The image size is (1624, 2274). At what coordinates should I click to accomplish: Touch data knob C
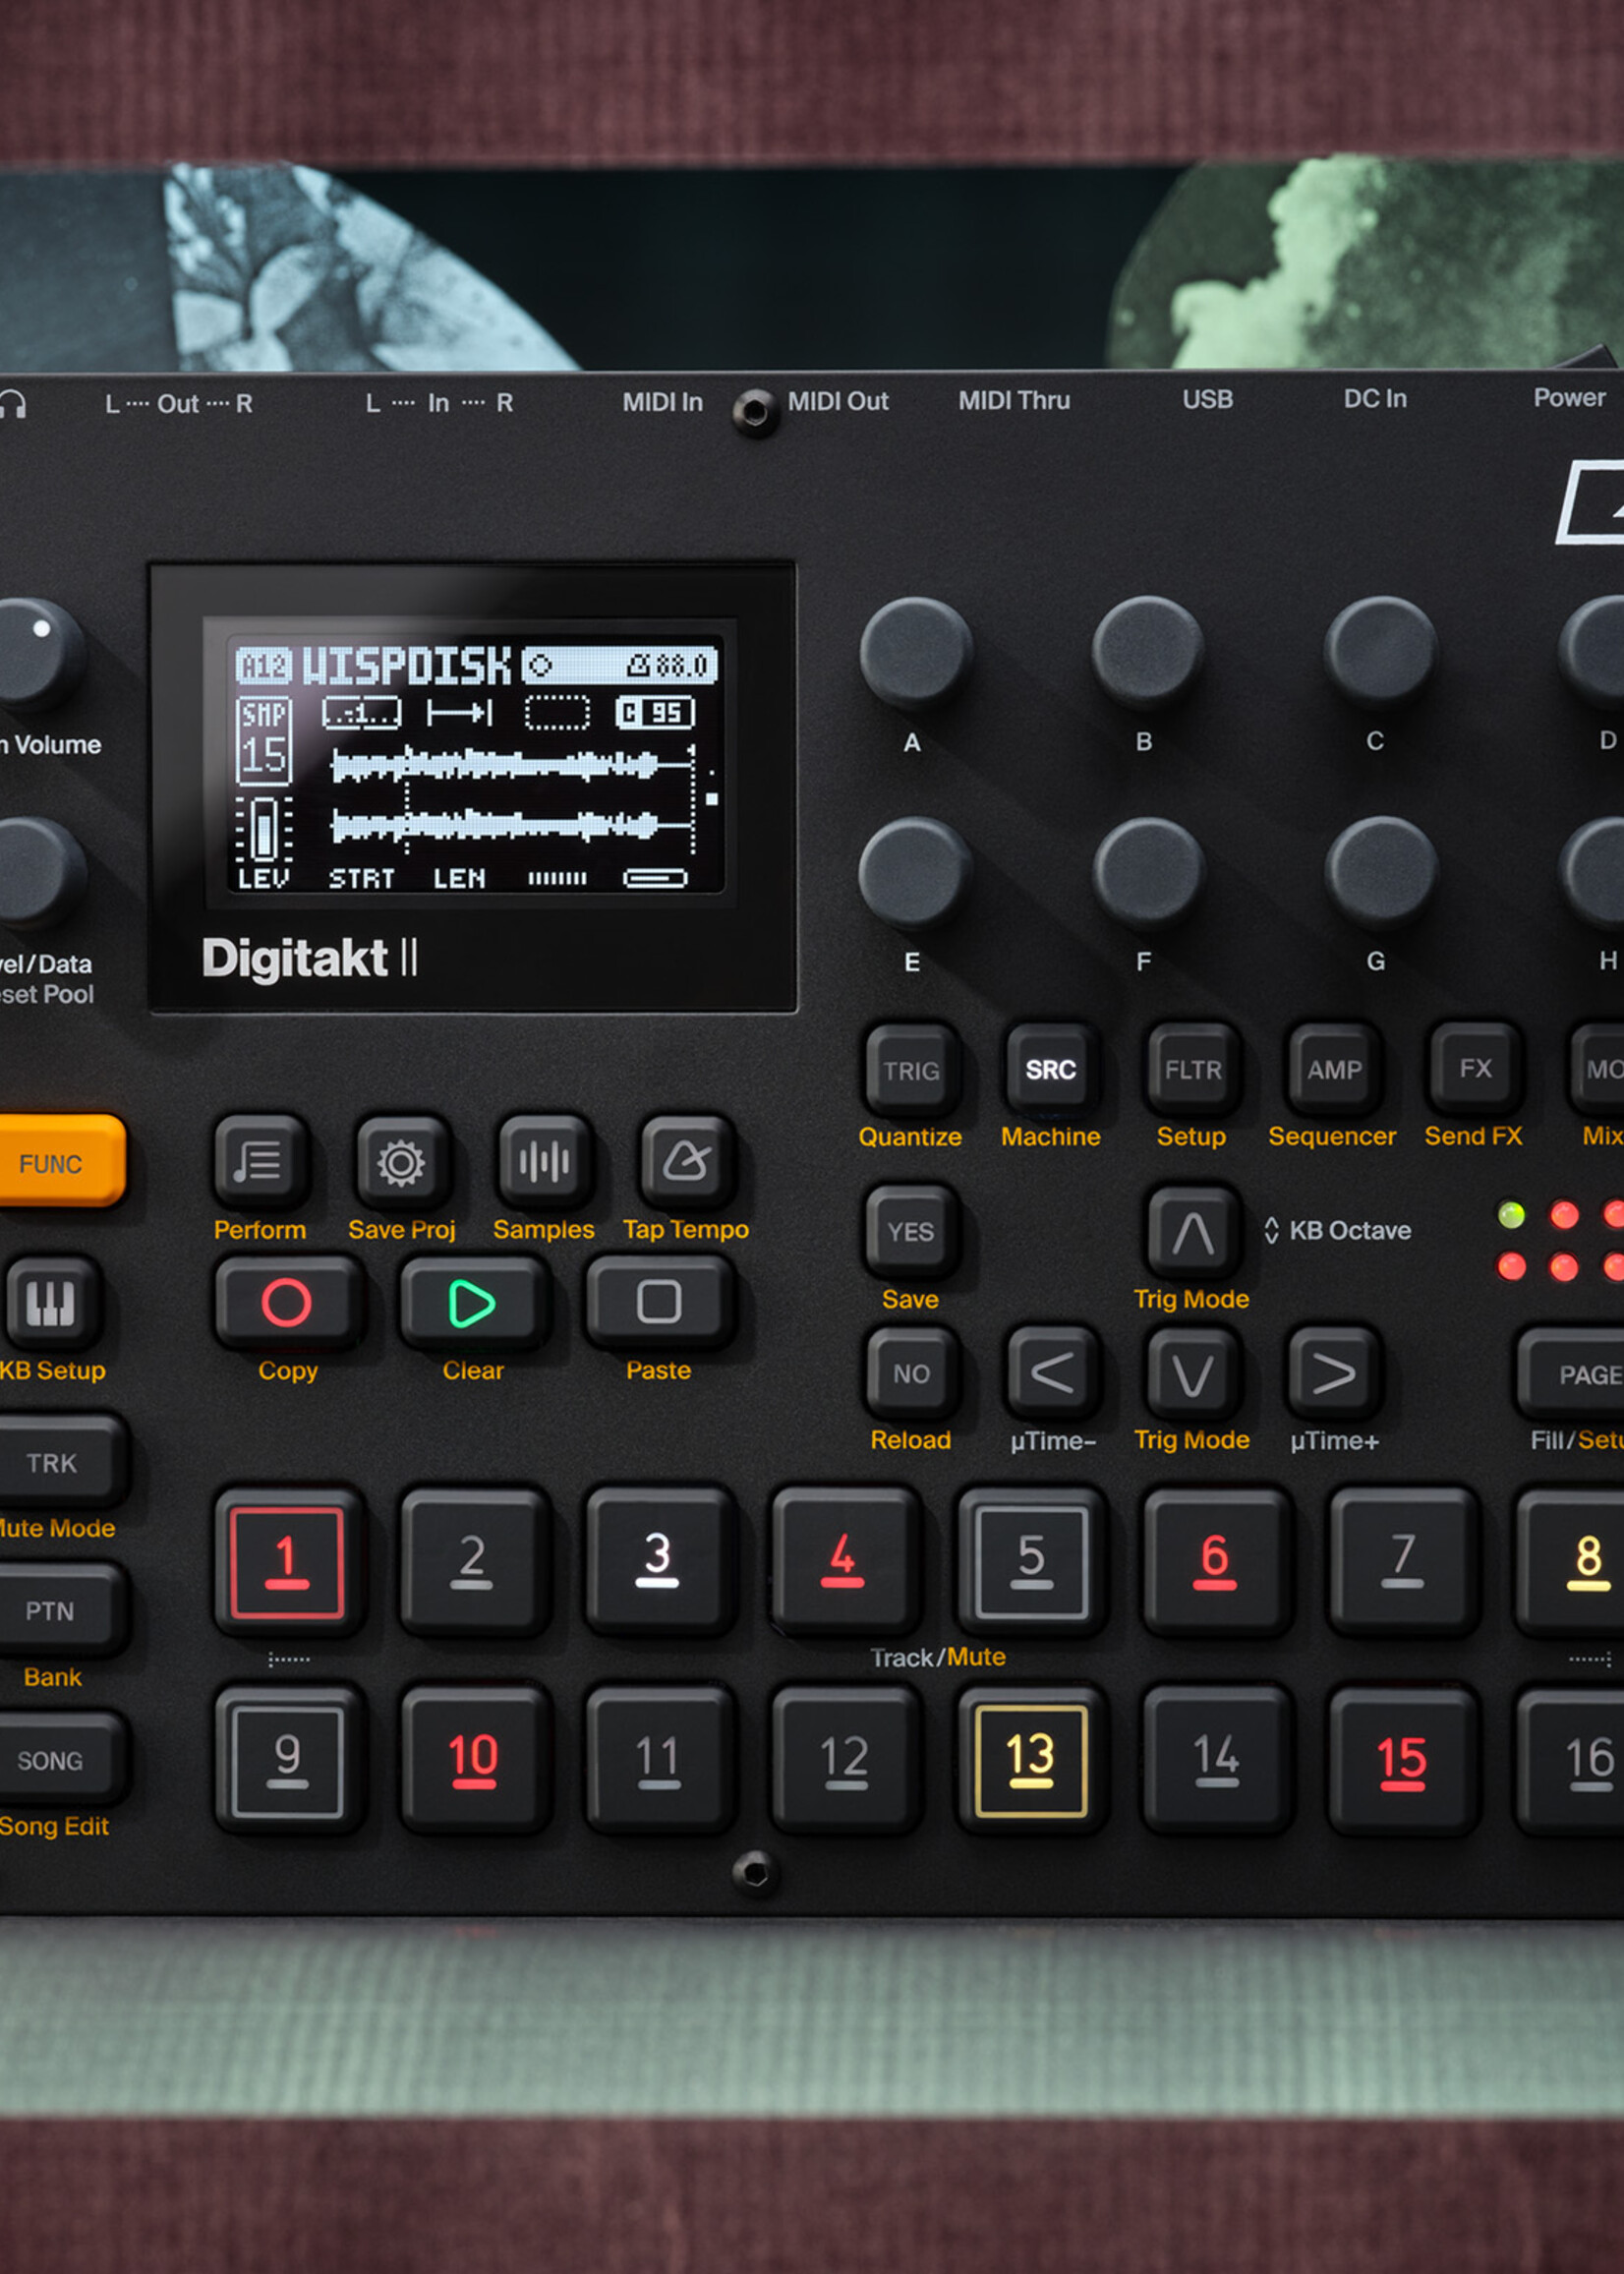[x=1380, y=653]
